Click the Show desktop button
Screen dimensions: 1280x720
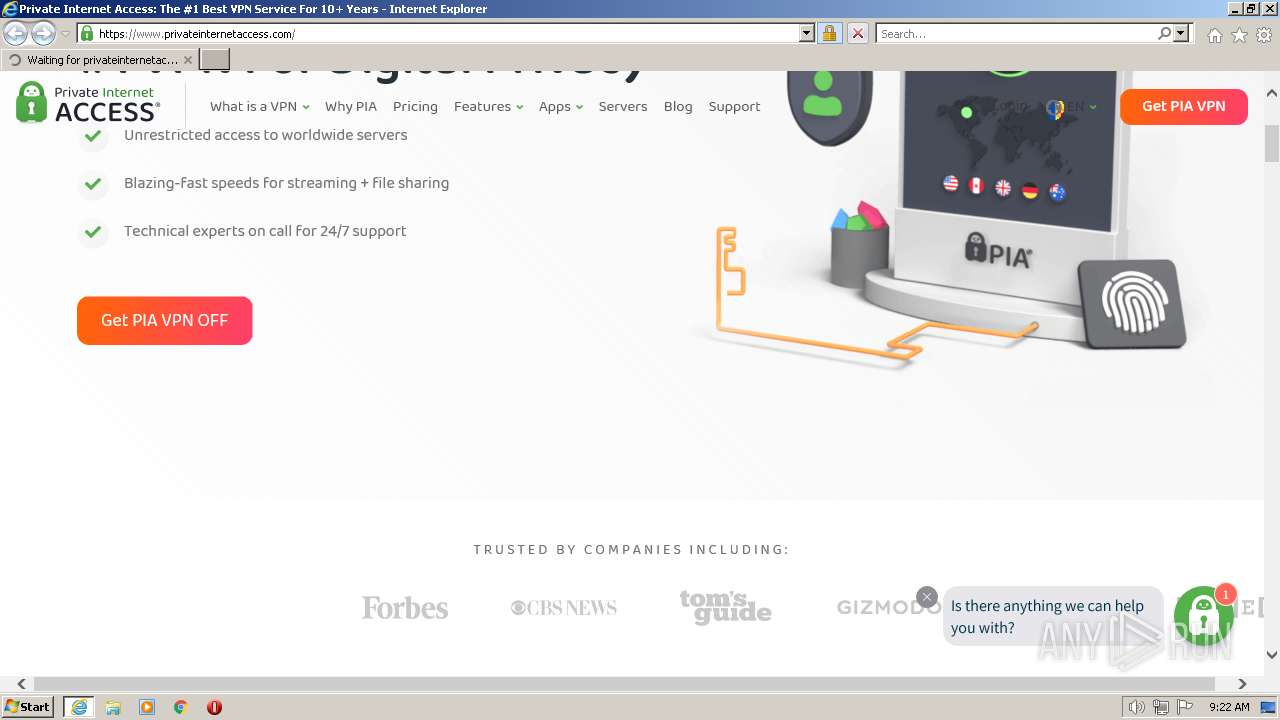click(1270, 707)
